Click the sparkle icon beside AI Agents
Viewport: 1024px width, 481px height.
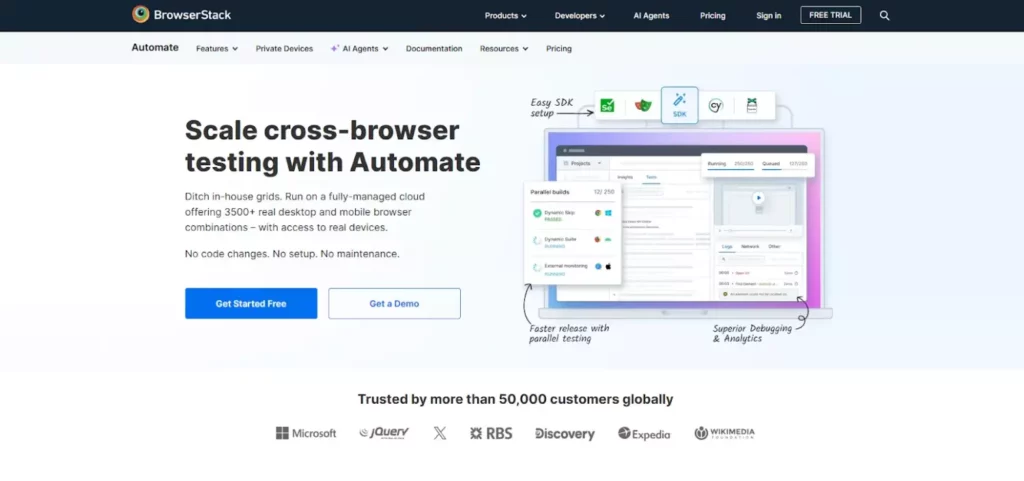click(x=334, y=48)
